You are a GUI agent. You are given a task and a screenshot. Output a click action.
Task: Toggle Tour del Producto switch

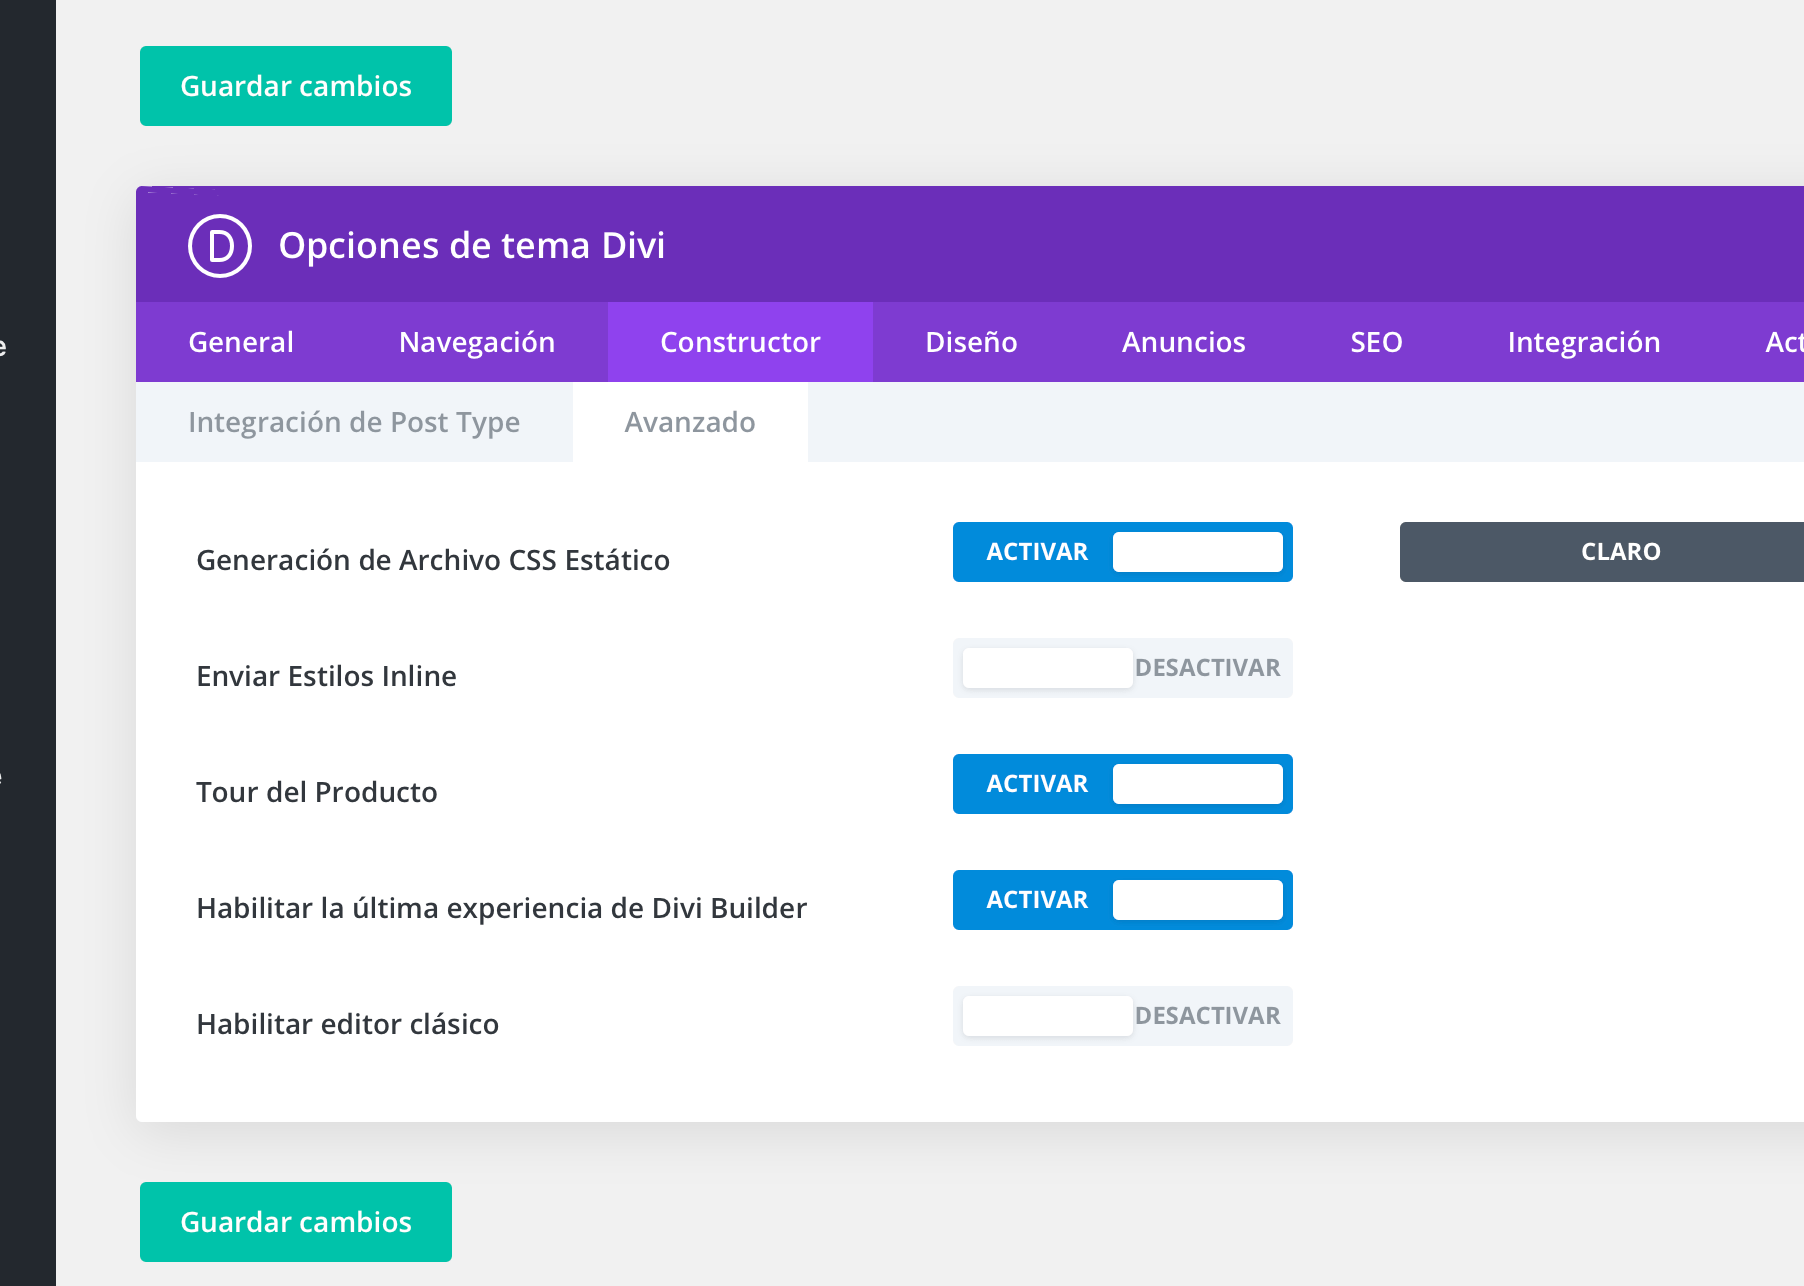1123,784
